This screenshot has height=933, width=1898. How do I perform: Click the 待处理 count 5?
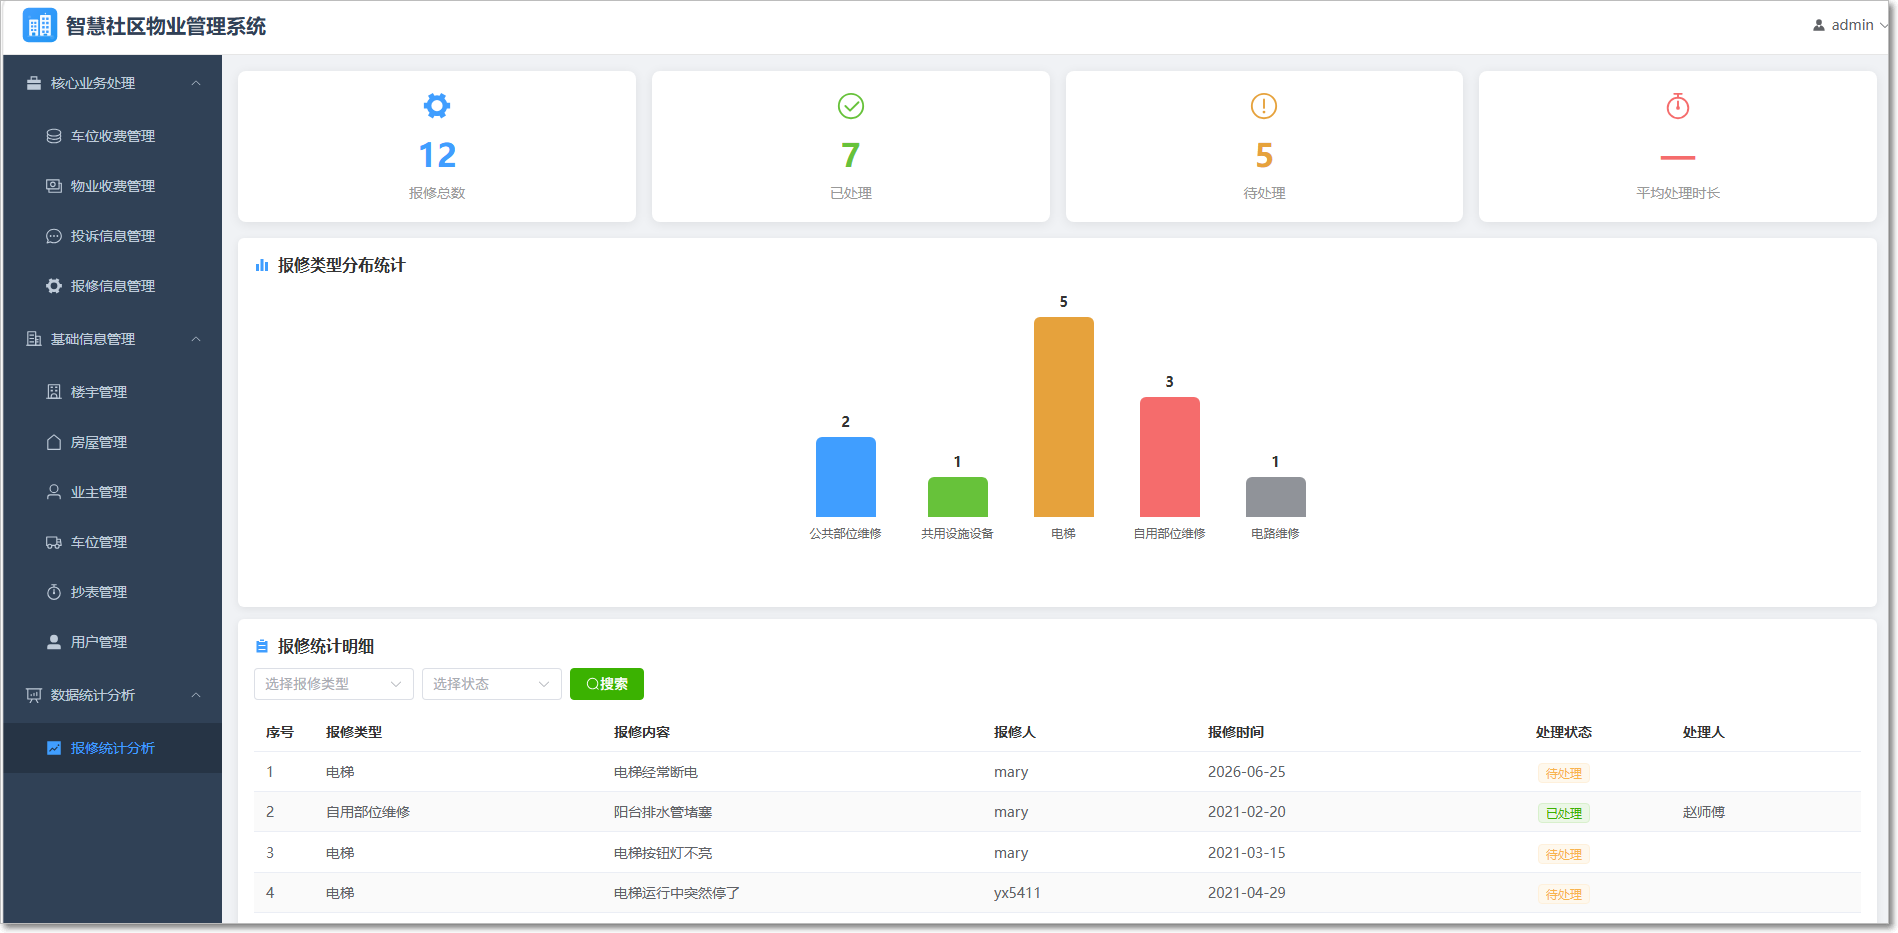pos(1264,155)
